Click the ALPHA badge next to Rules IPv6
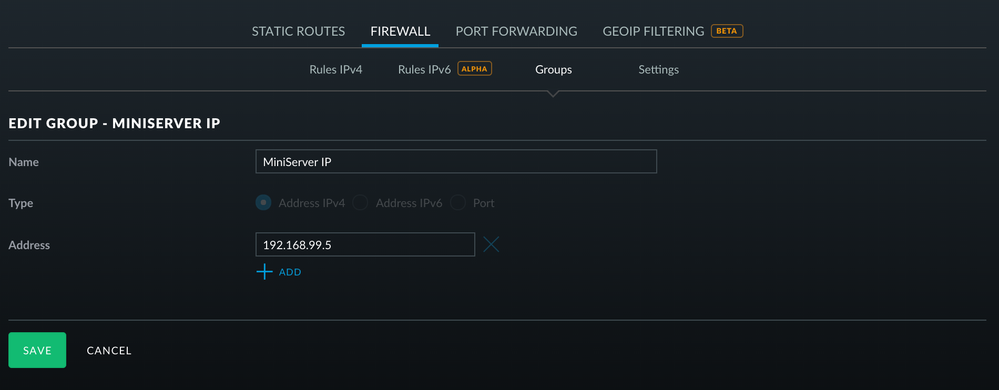This screenshot has width=999, height=390. click(x=475, y=69)
